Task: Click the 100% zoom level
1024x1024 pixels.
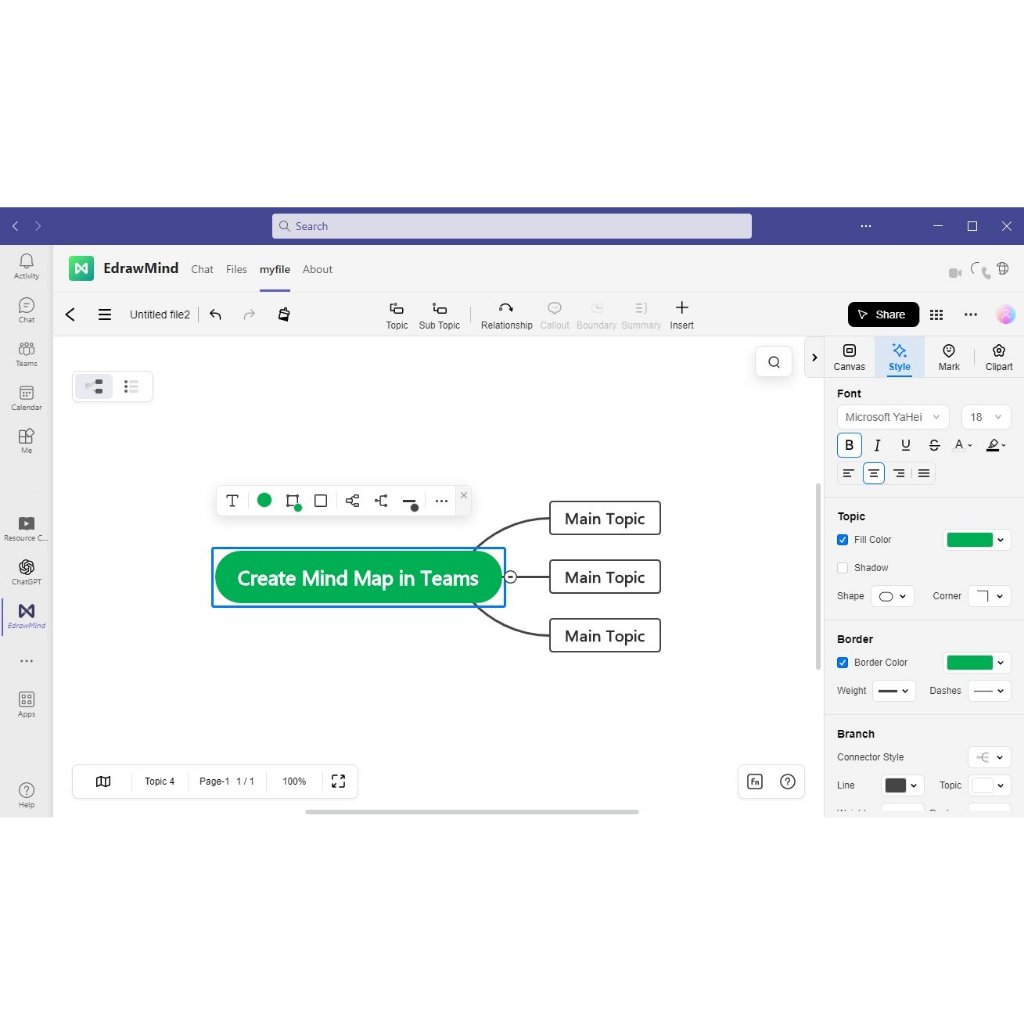Action: click(x=294, y=781)
